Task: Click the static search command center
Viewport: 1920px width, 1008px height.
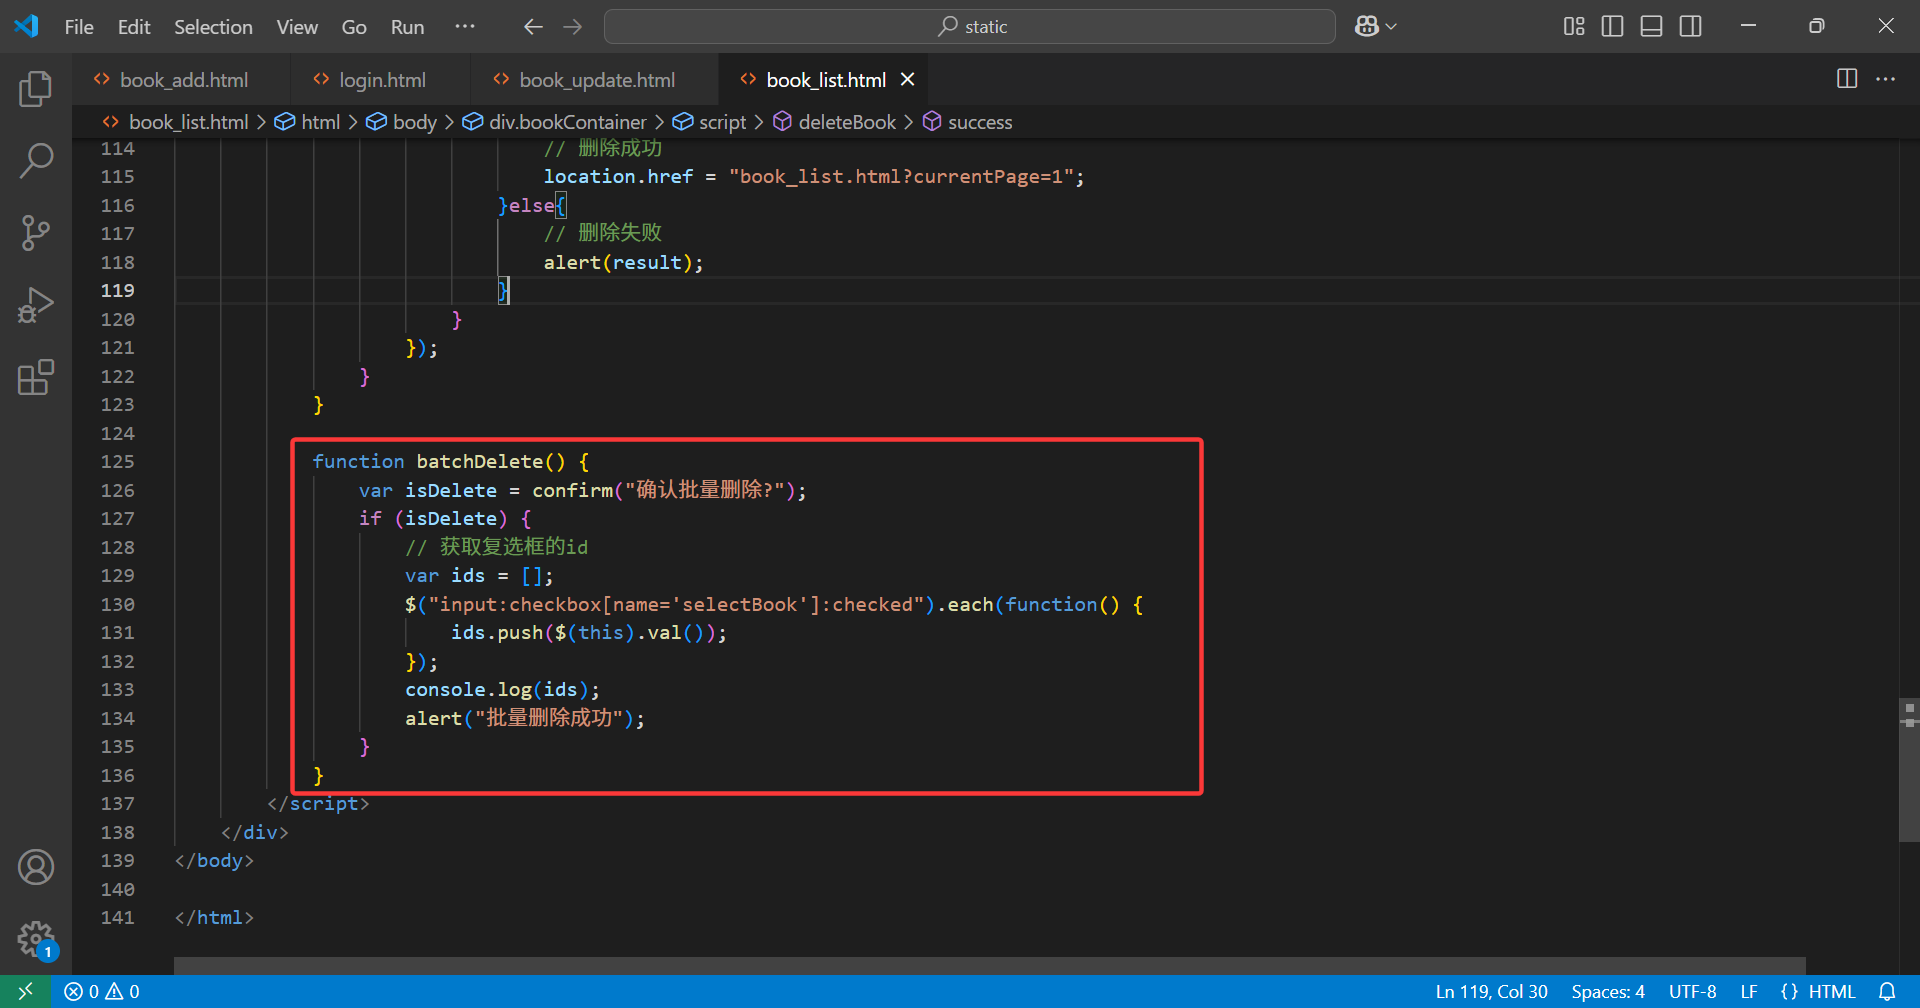Action: coord(970,27)
